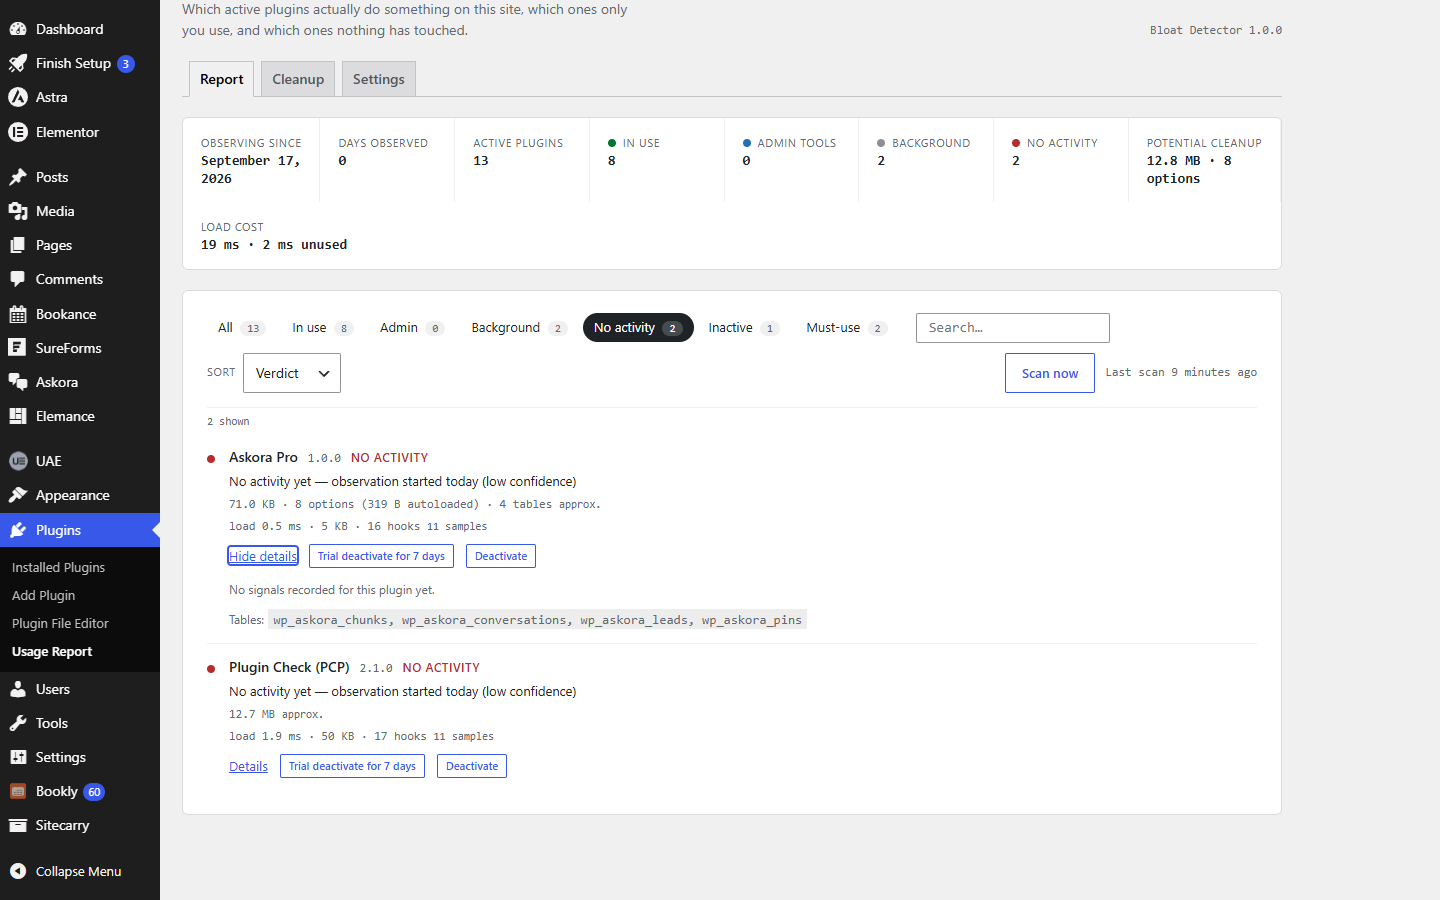
Task: Click the Users person icon
Action: pos(18,689)
